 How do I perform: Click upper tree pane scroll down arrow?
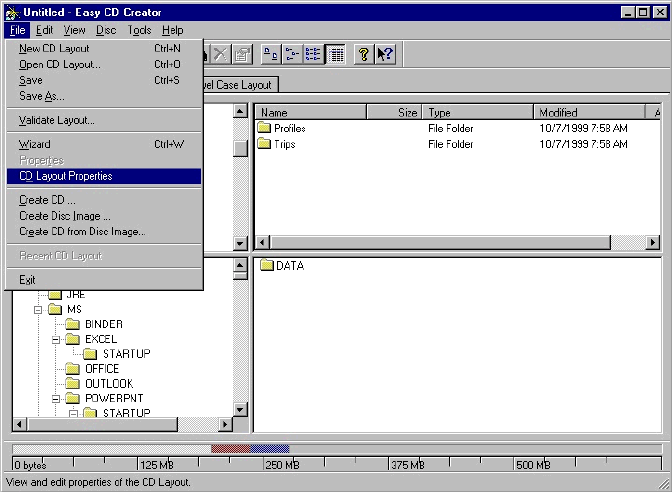[x=240, y=243]
